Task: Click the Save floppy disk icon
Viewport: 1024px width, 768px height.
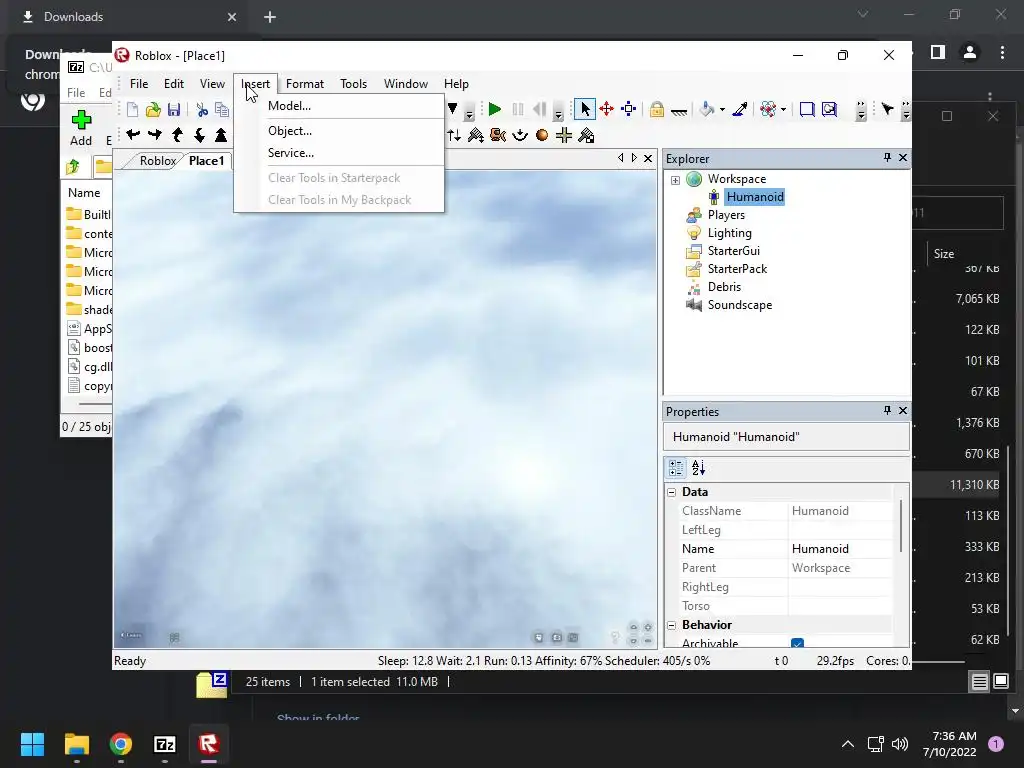Action: tap(174, 109)
